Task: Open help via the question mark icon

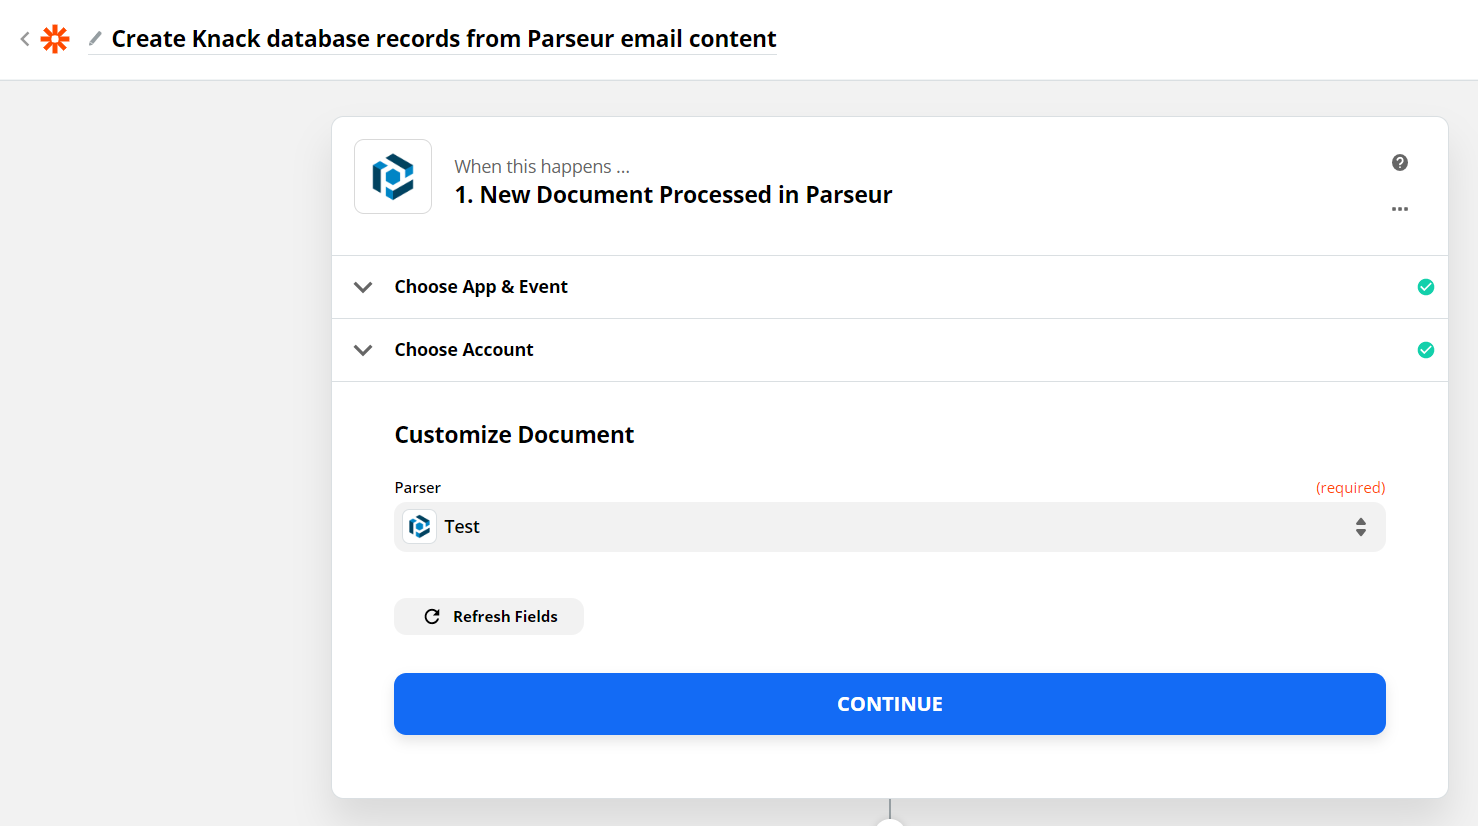Action: (1399, 162)
